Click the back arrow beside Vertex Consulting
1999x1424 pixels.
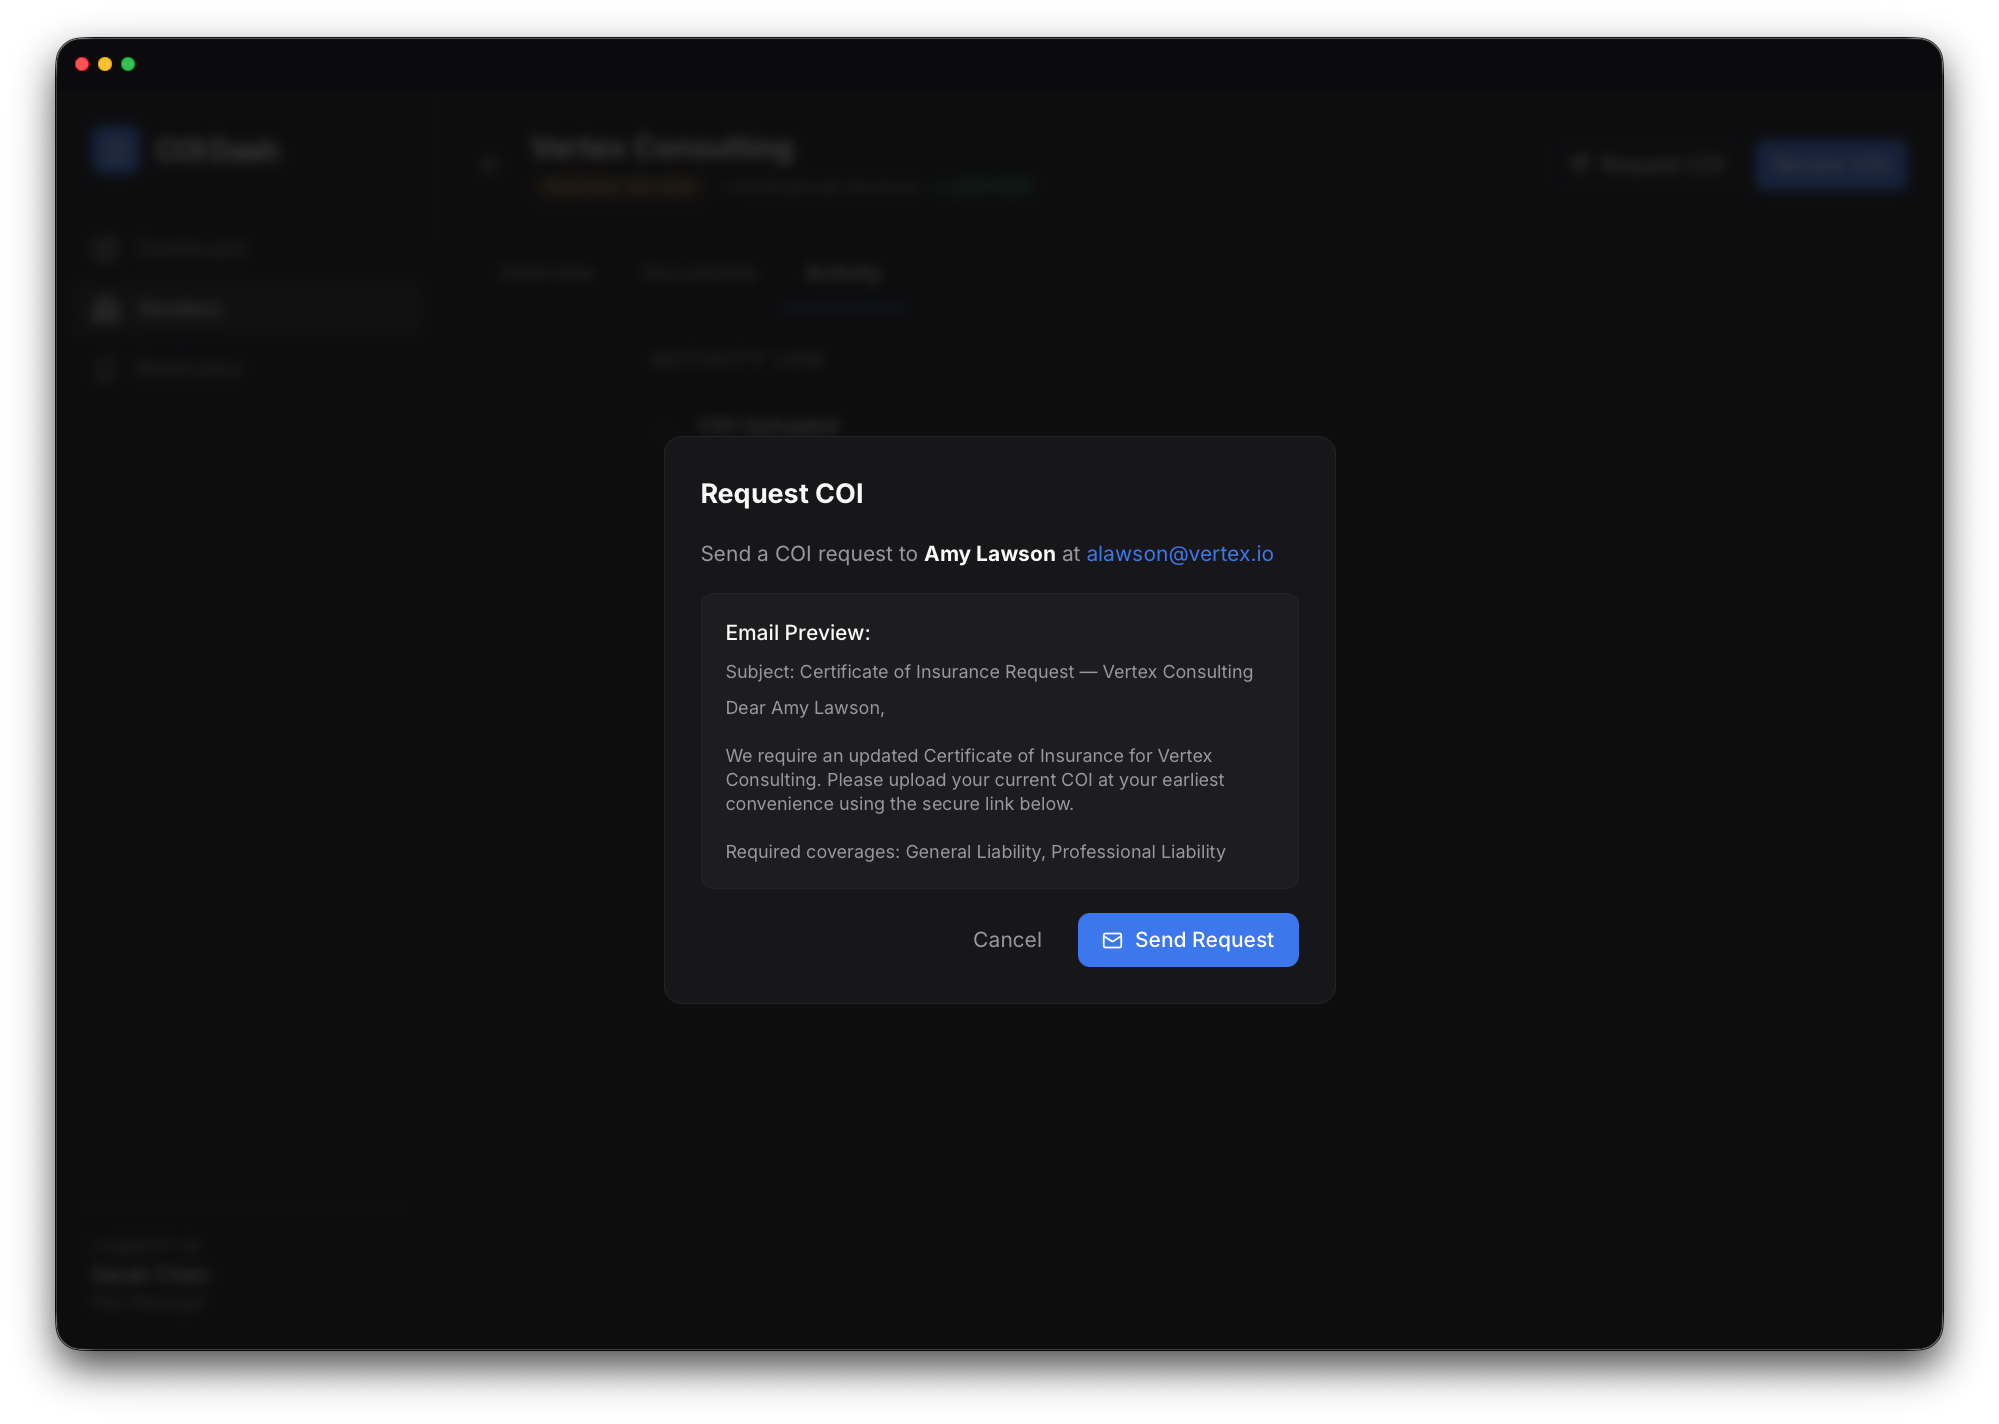pyautogui.click(x=489, y=164)
